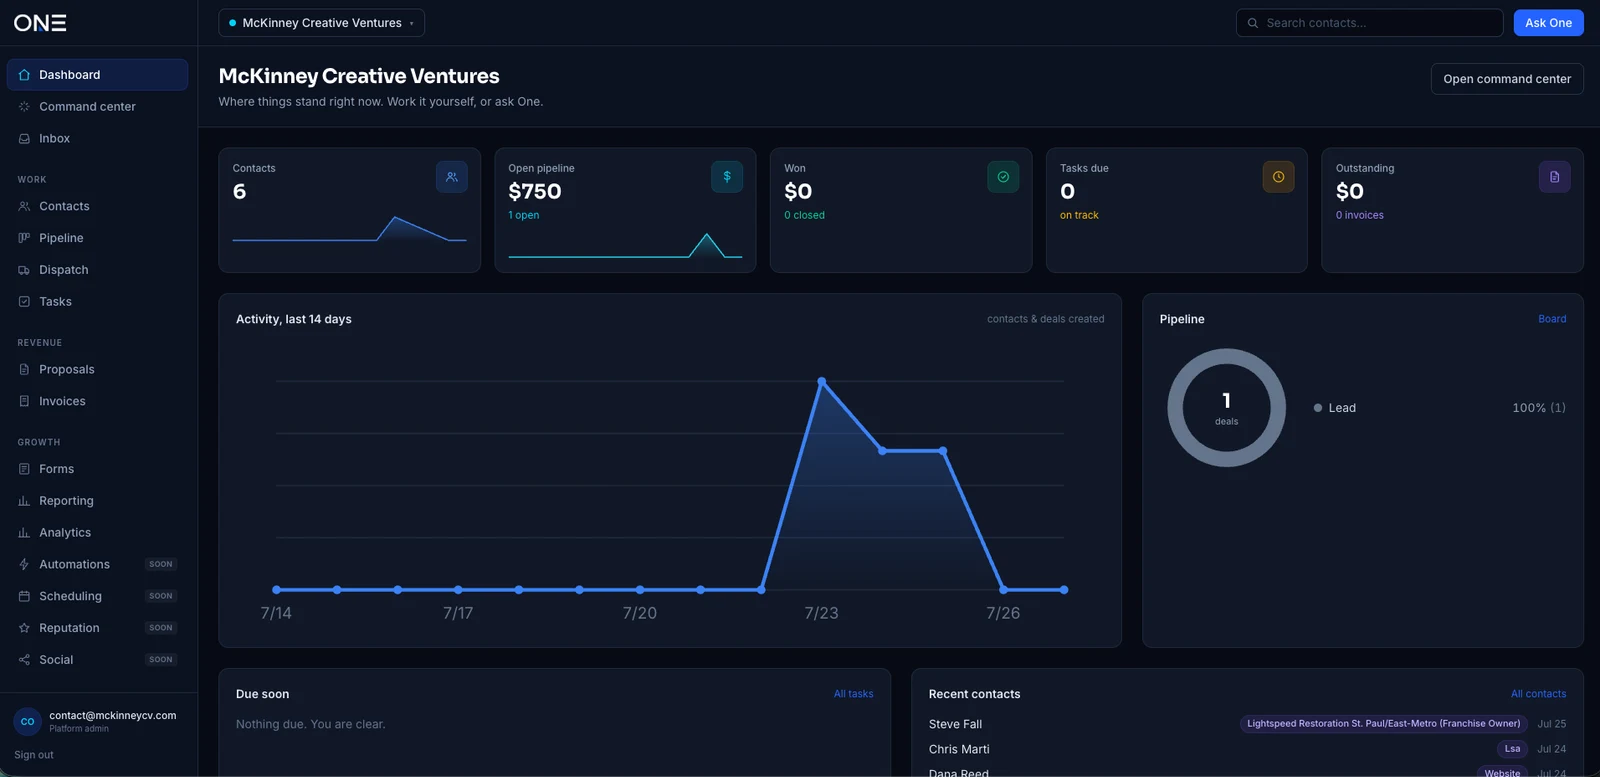Click the Lsa tag on Chris Marti row

1512,749
